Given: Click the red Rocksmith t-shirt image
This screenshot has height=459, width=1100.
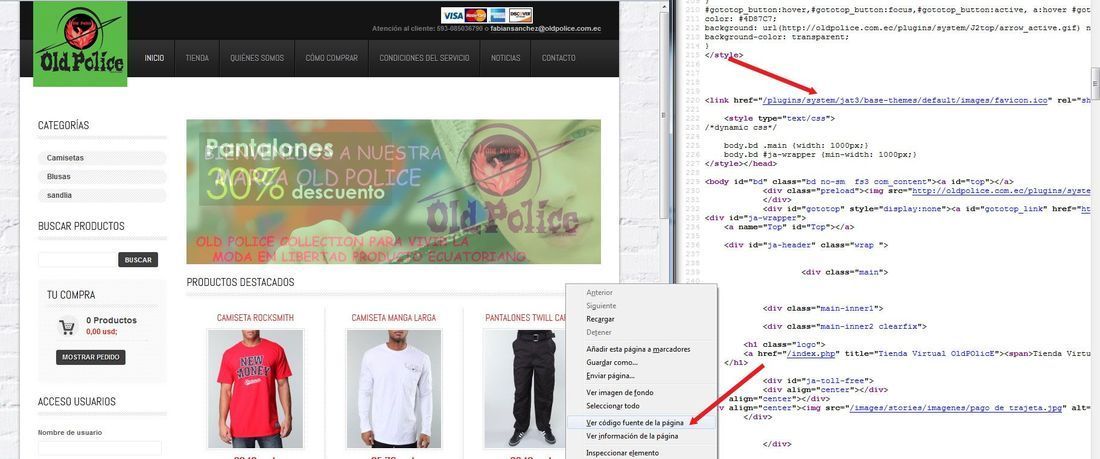Looking at the screenshot, I should (x=255, y=389).
